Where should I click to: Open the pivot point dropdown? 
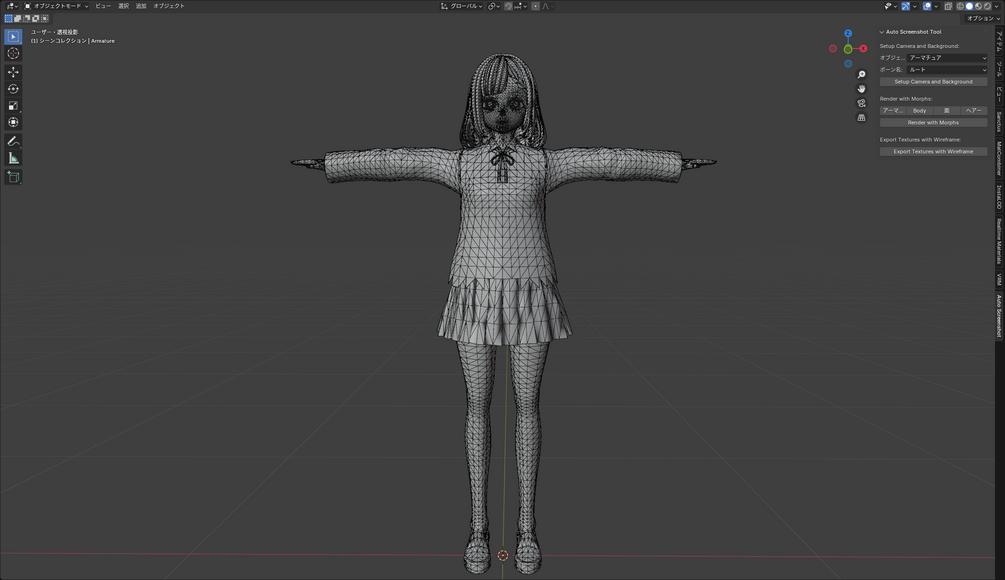(494, 6)
